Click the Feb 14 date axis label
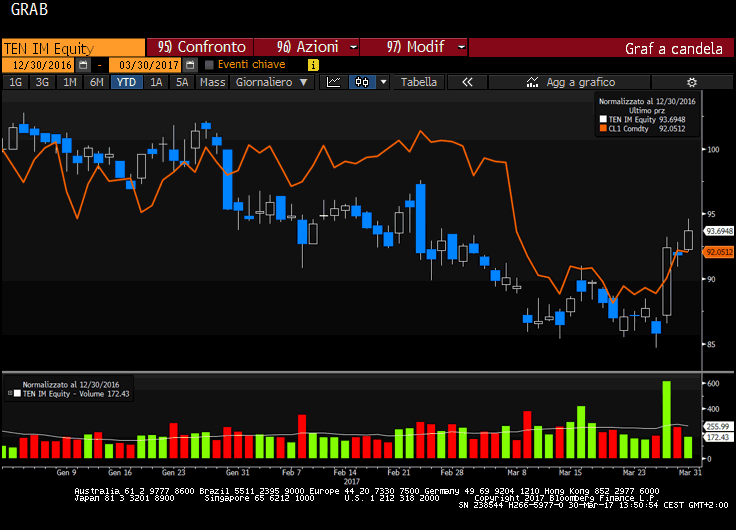Viewport: 736px width, 530px height. (345, 472)
